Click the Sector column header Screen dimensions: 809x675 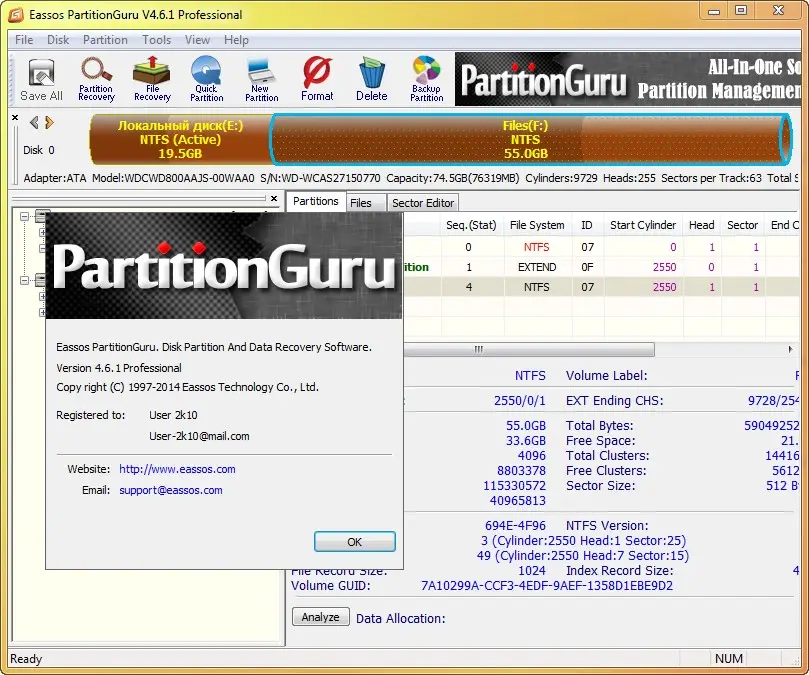[742, 225]
